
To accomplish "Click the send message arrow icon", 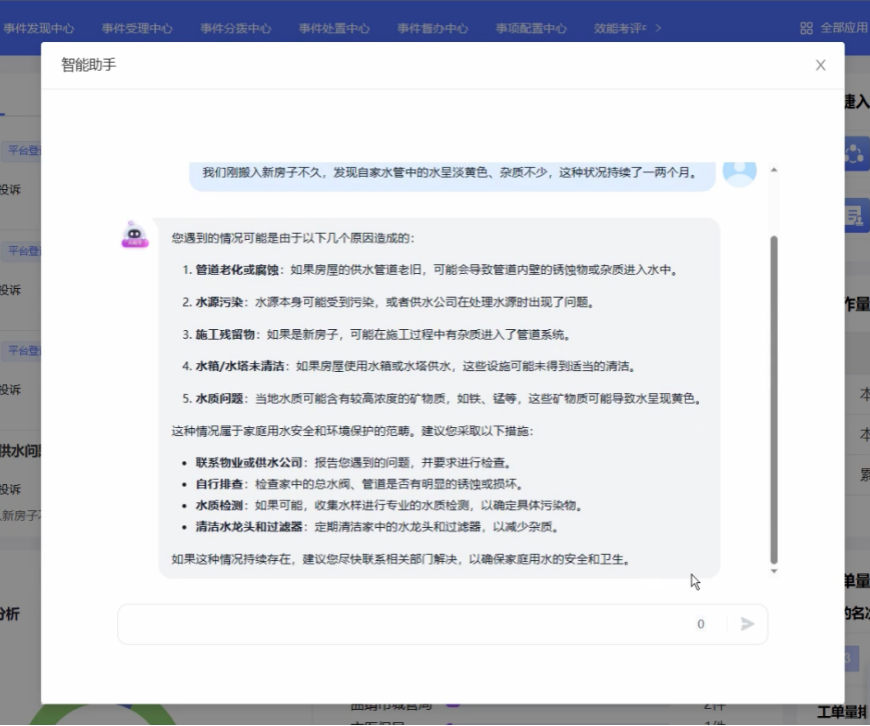I will click(747, 624).
